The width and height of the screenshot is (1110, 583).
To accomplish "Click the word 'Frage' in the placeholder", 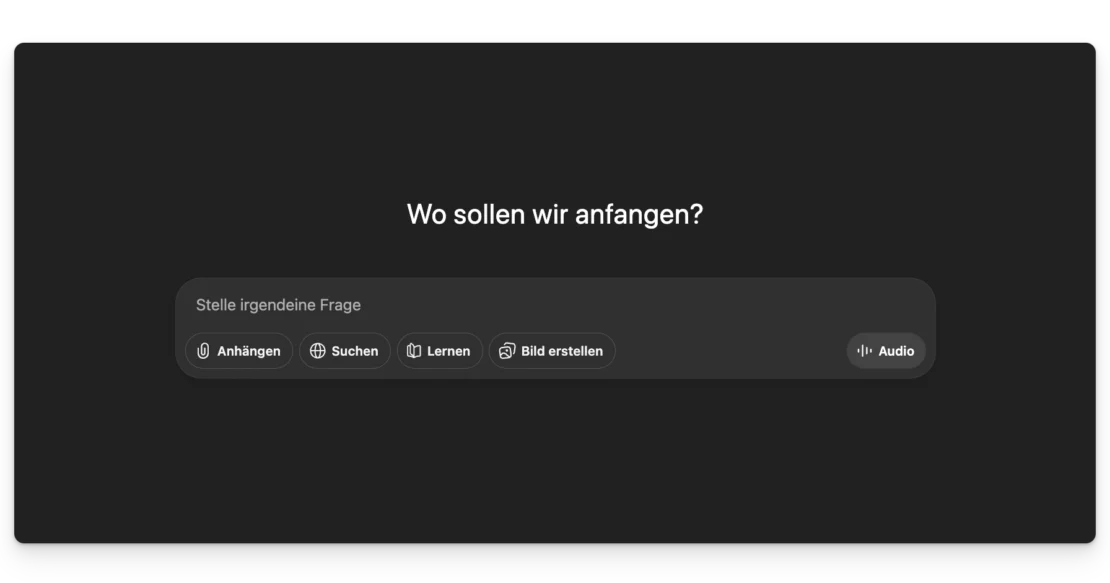I will (x=340, y=305).
